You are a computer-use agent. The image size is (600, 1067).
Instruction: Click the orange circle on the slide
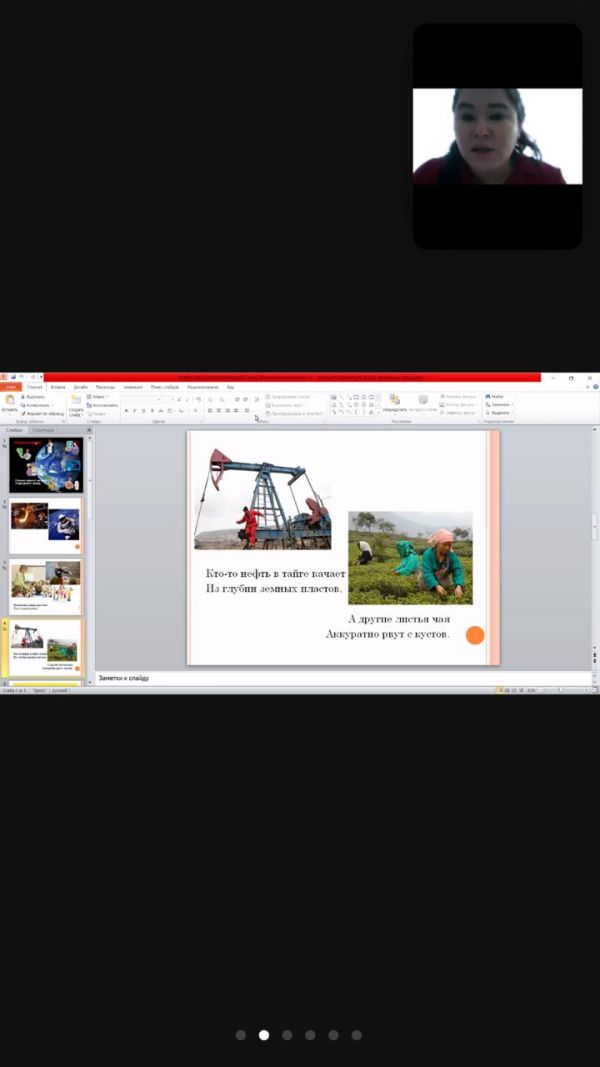point(475,635)
